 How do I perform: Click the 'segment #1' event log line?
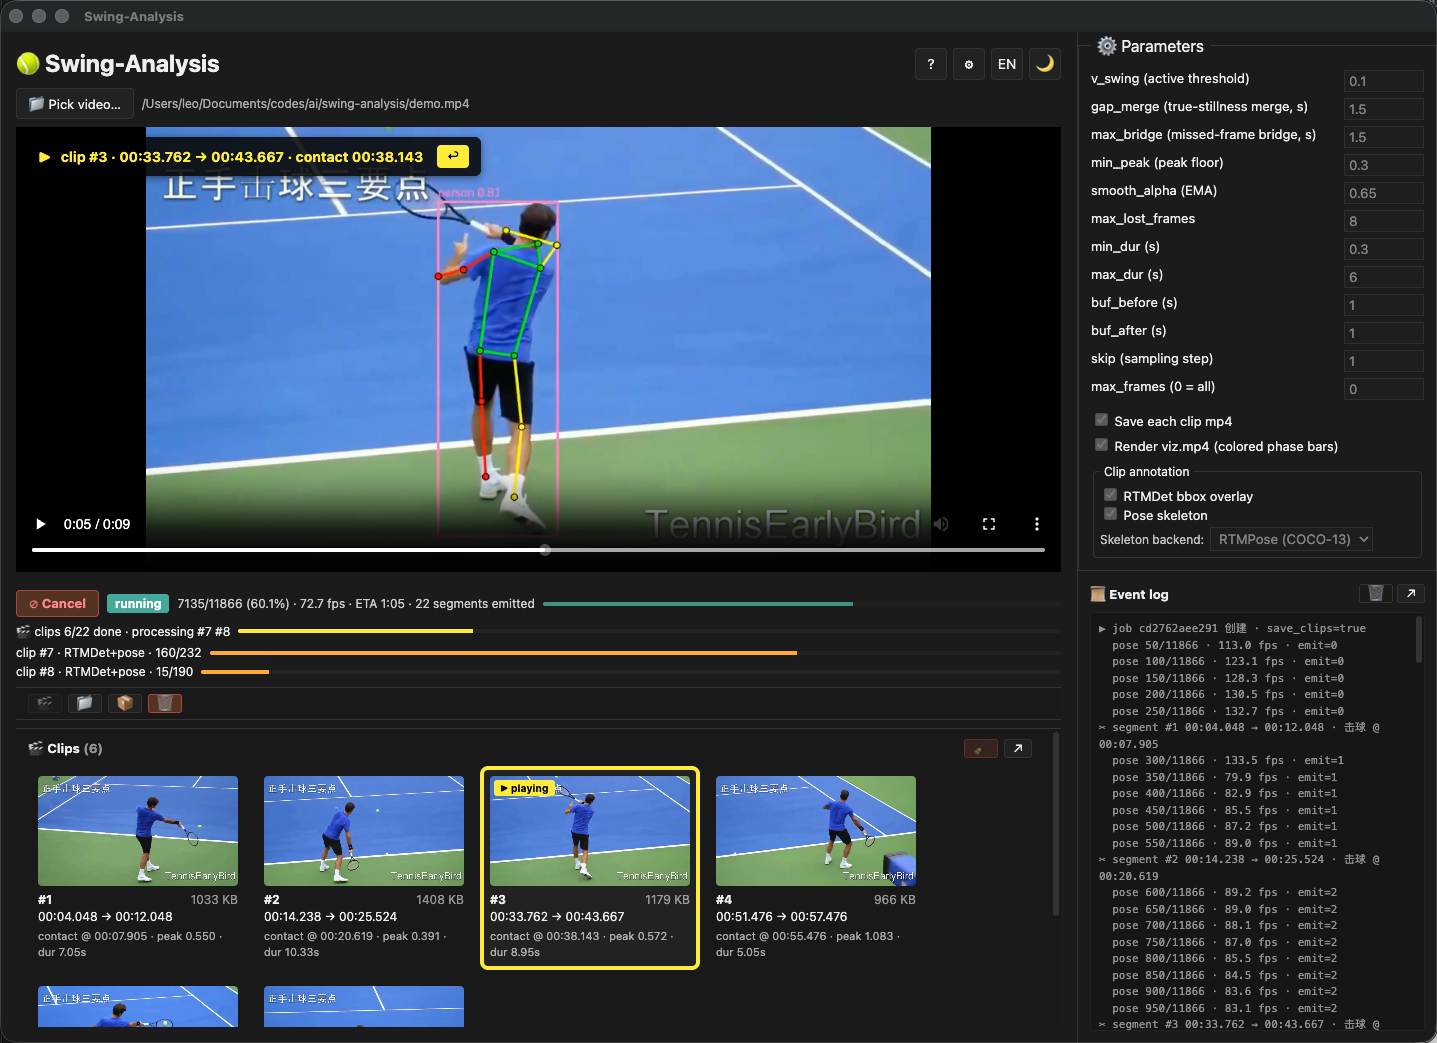1239,736
